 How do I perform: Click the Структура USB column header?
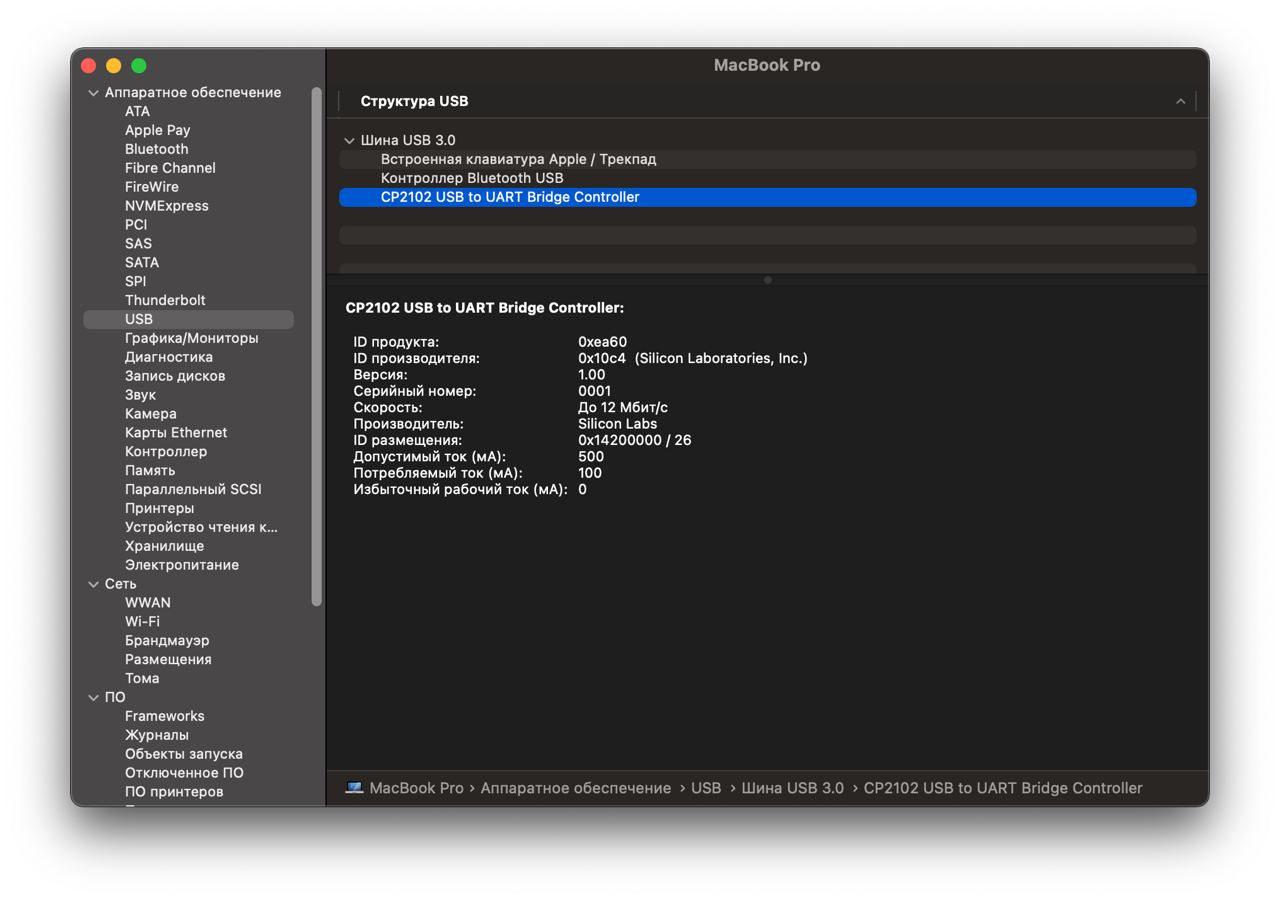414,101
